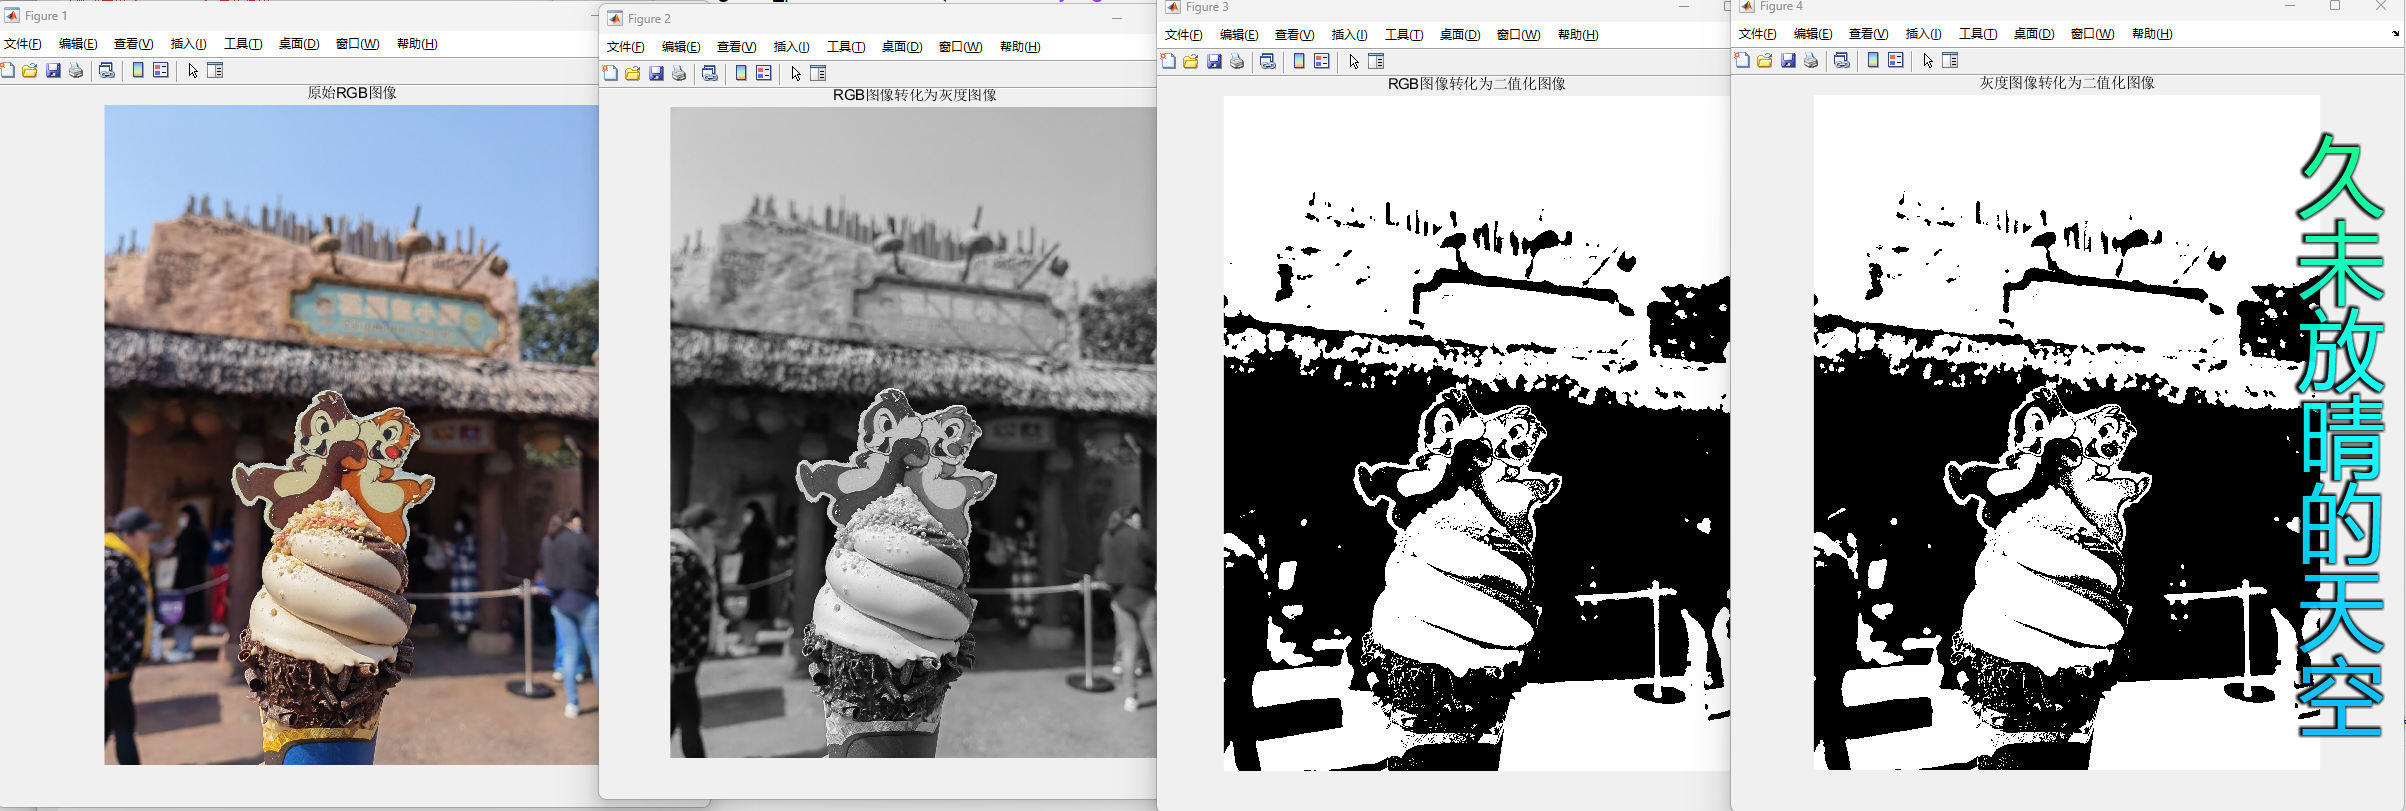Click New Figure icon in Figure 3 toolbar
2406x811 pixels.
(1168, 62)
